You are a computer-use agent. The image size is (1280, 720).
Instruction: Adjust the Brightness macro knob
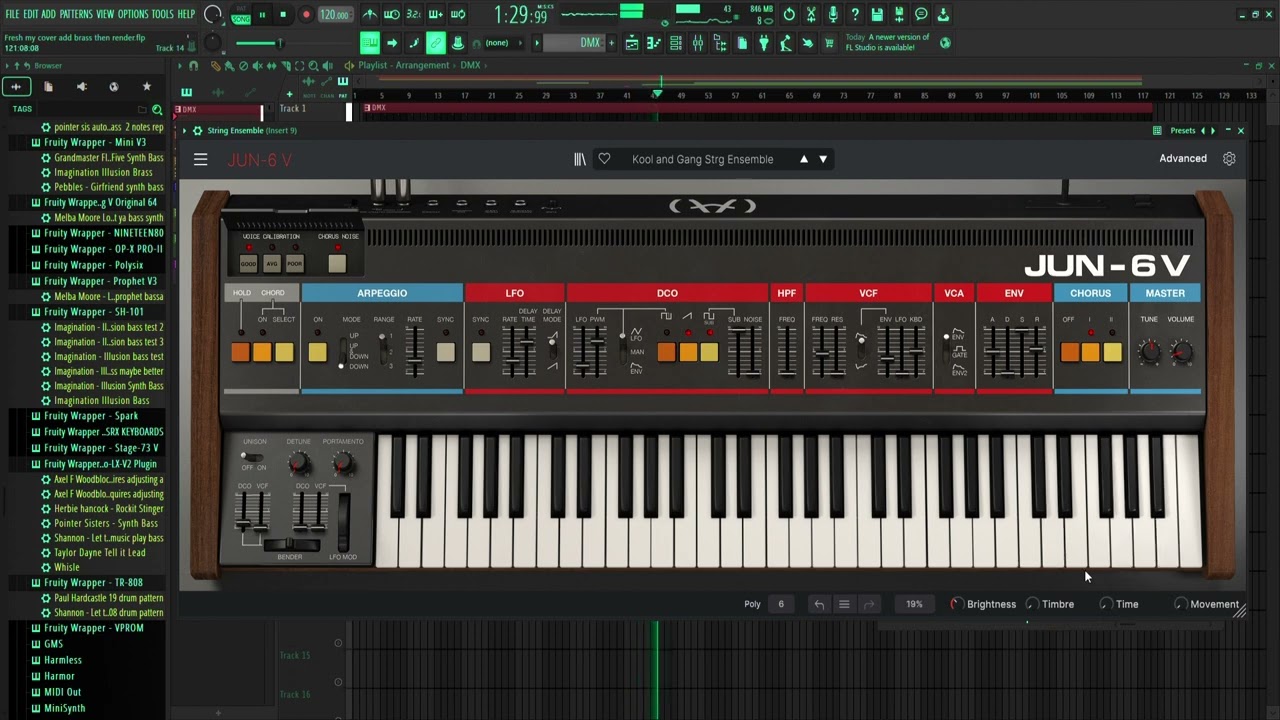(957, 604)
